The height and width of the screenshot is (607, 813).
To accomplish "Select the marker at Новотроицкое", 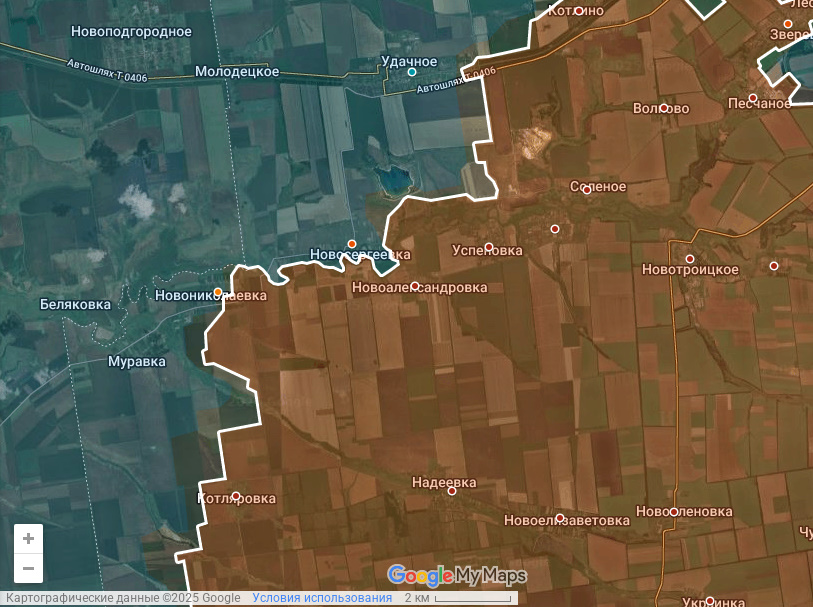I will pos(690,259).
